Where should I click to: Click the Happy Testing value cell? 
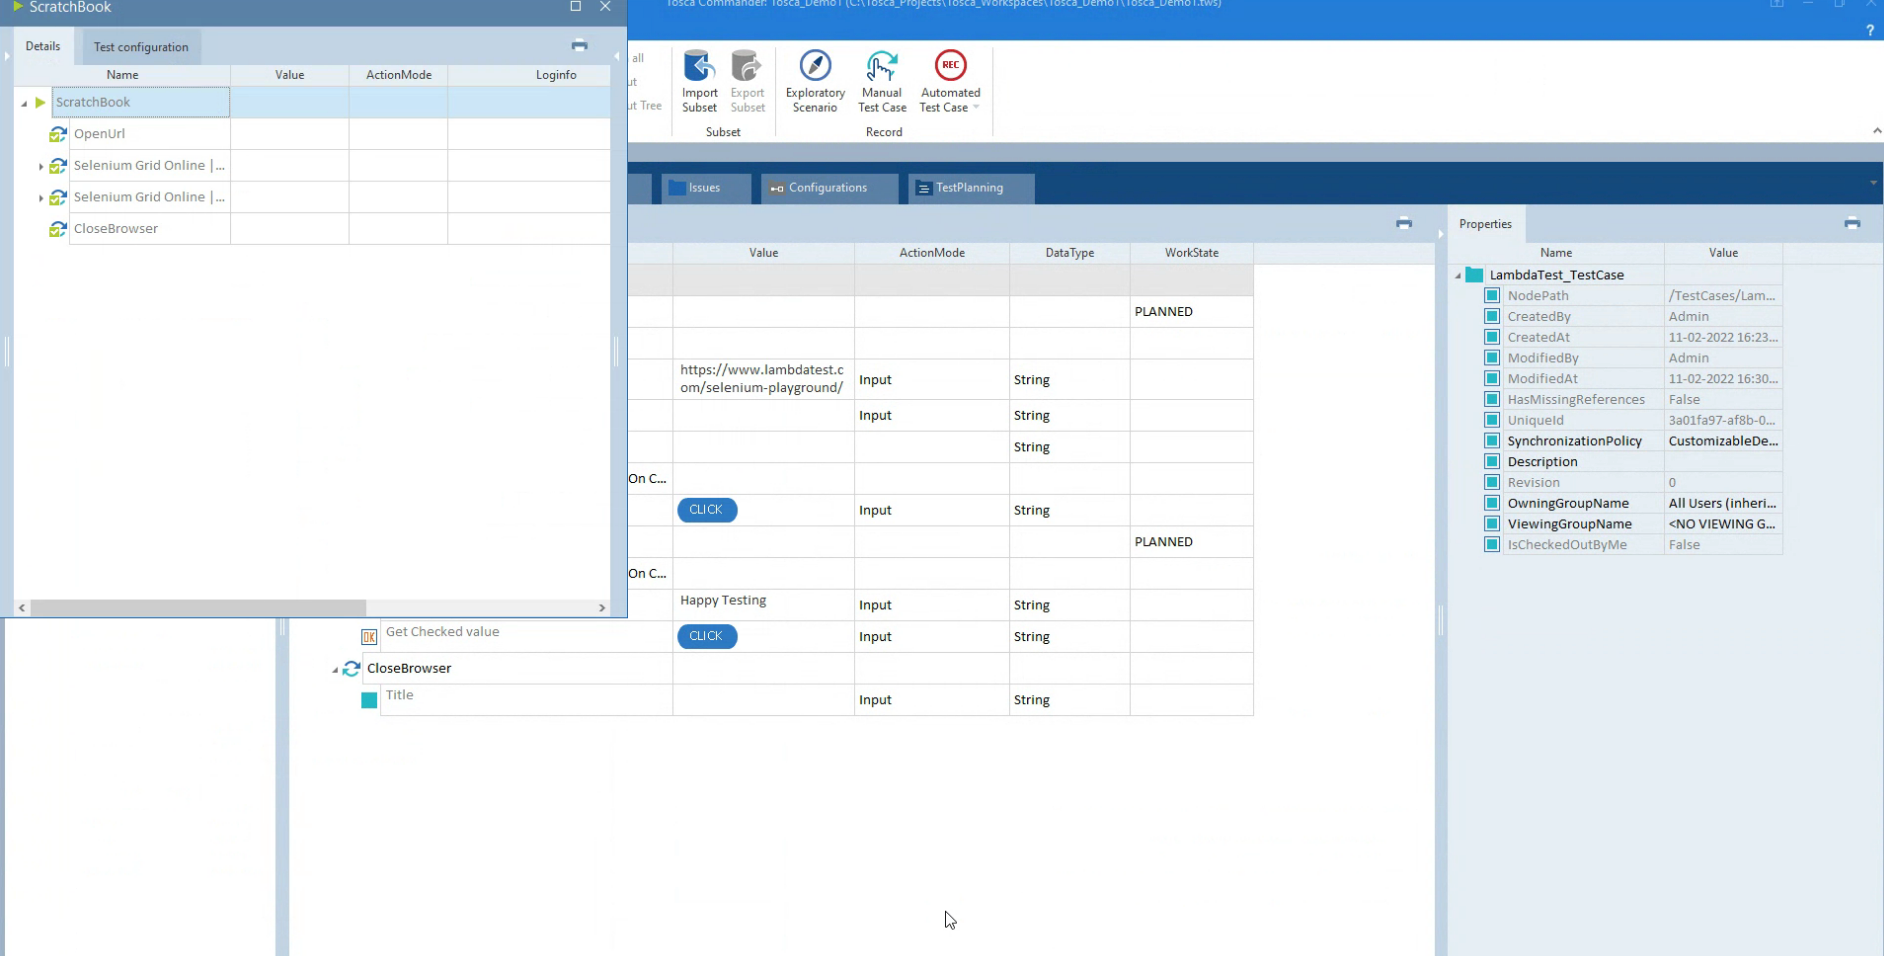[762, 601]
